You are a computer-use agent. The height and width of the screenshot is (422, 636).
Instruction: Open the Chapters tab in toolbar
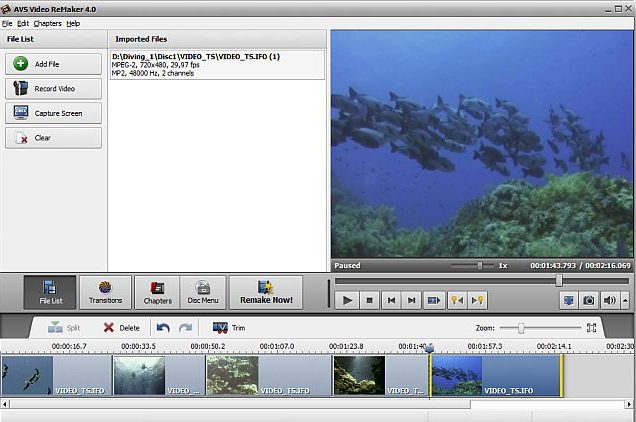(x=157, y=292)
